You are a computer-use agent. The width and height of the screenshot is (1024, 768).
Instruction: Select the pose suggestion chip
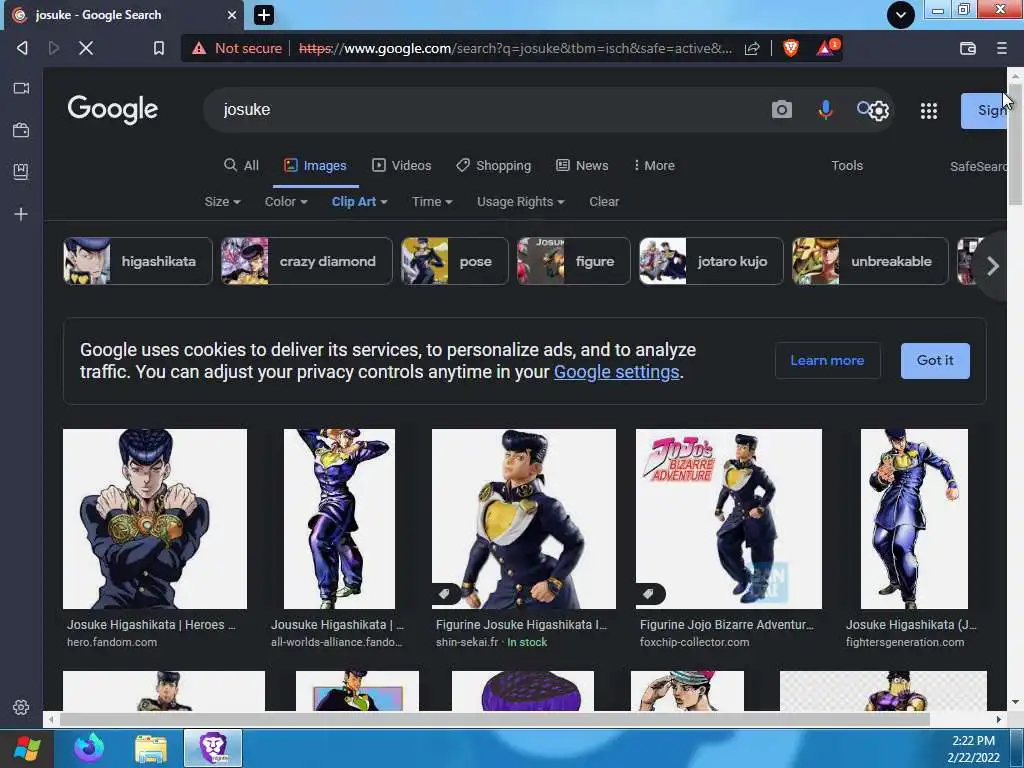coord(455,261)
